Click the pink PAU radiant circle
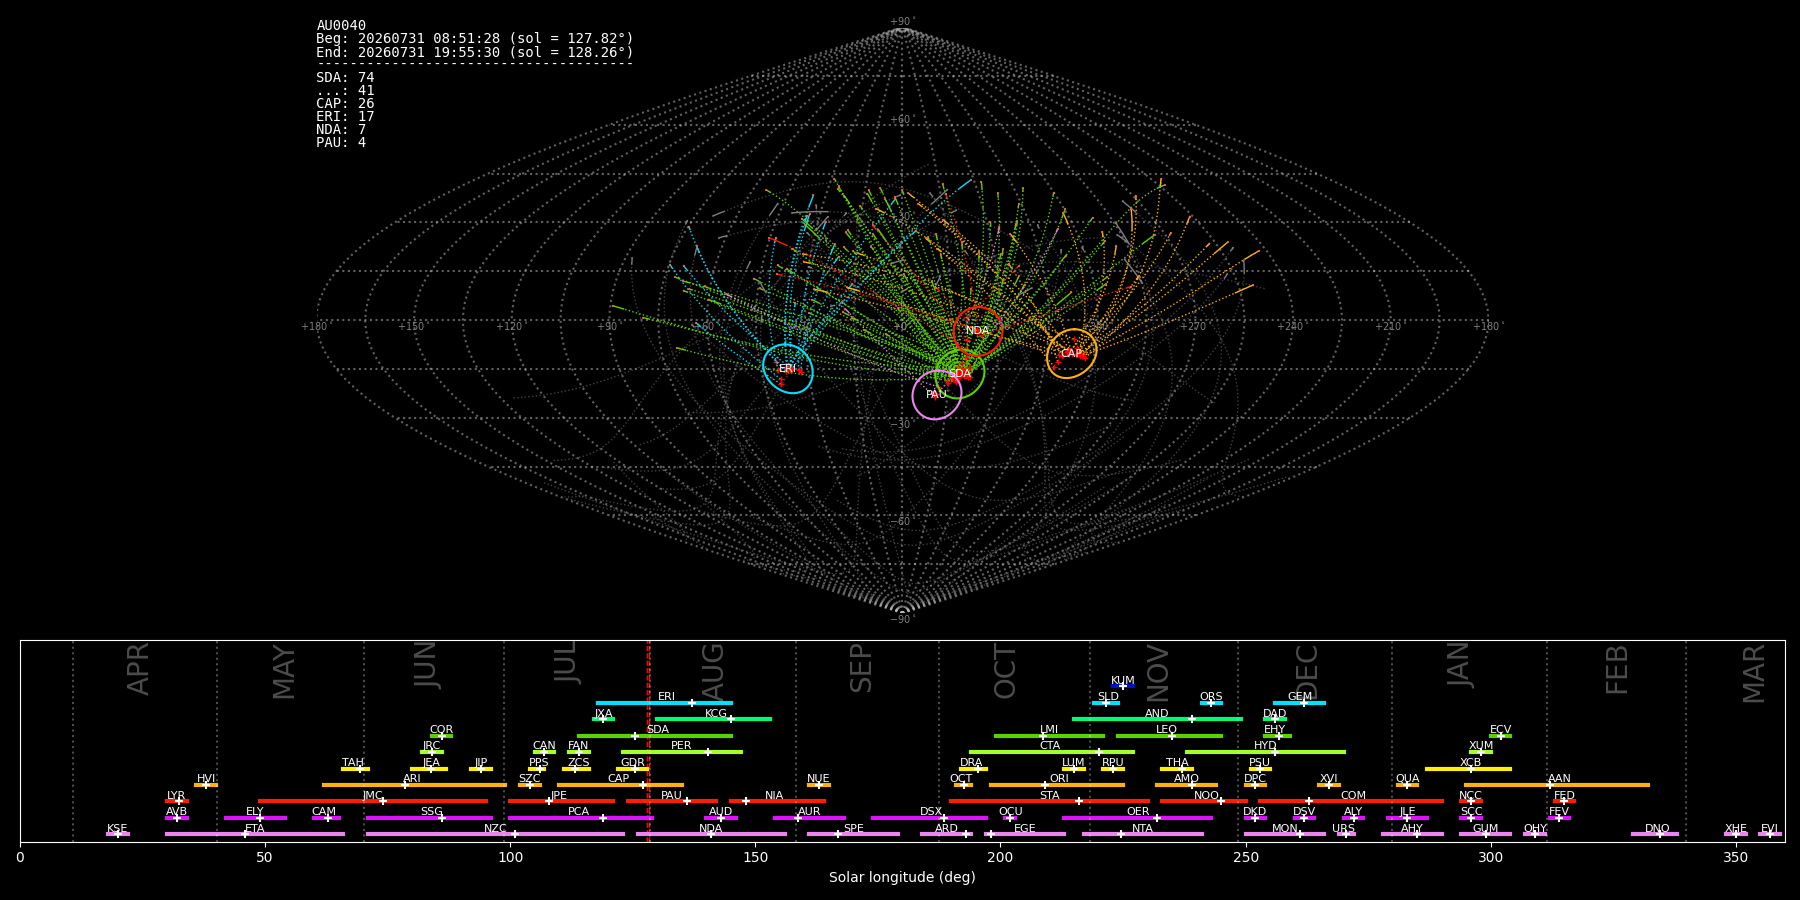 pyautogui.click(x=937, y=395)
